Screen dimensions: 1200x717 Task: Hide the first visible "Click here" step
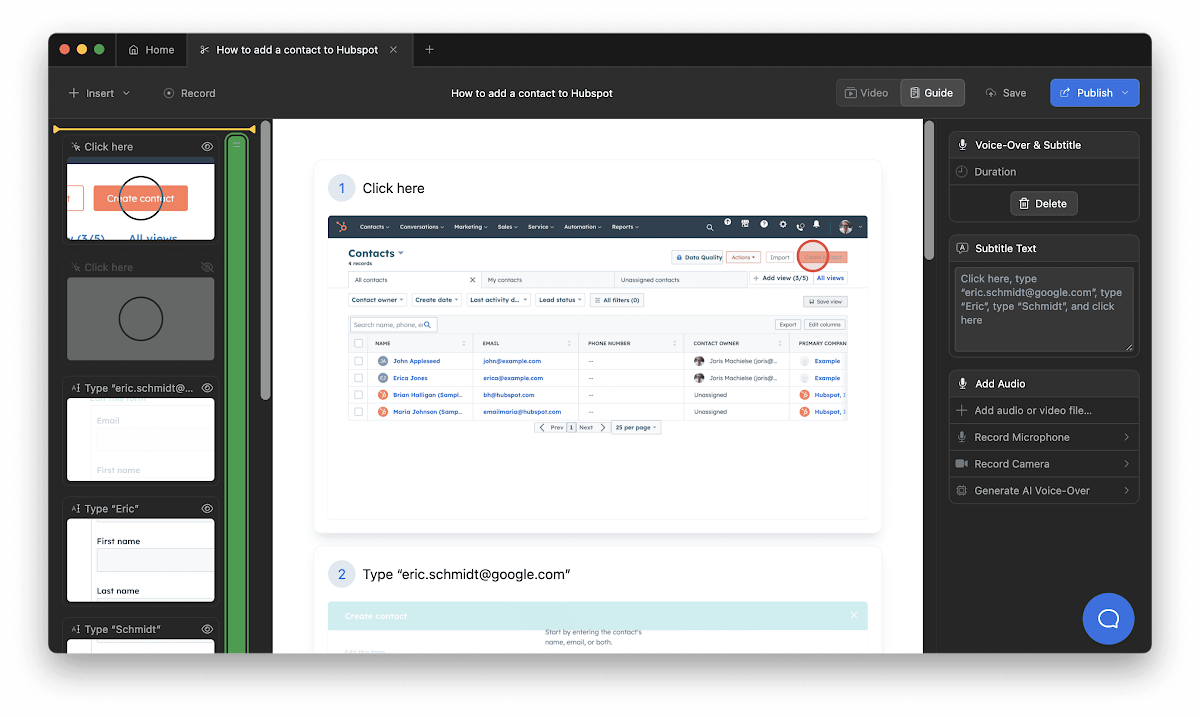tap(207, 146)
